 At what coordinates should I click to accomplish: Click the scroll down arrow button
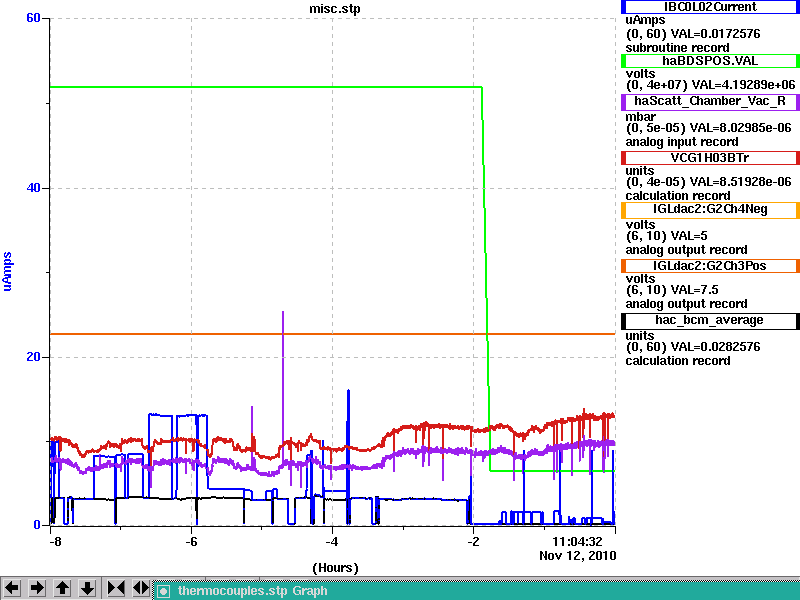tap(87, 588)
